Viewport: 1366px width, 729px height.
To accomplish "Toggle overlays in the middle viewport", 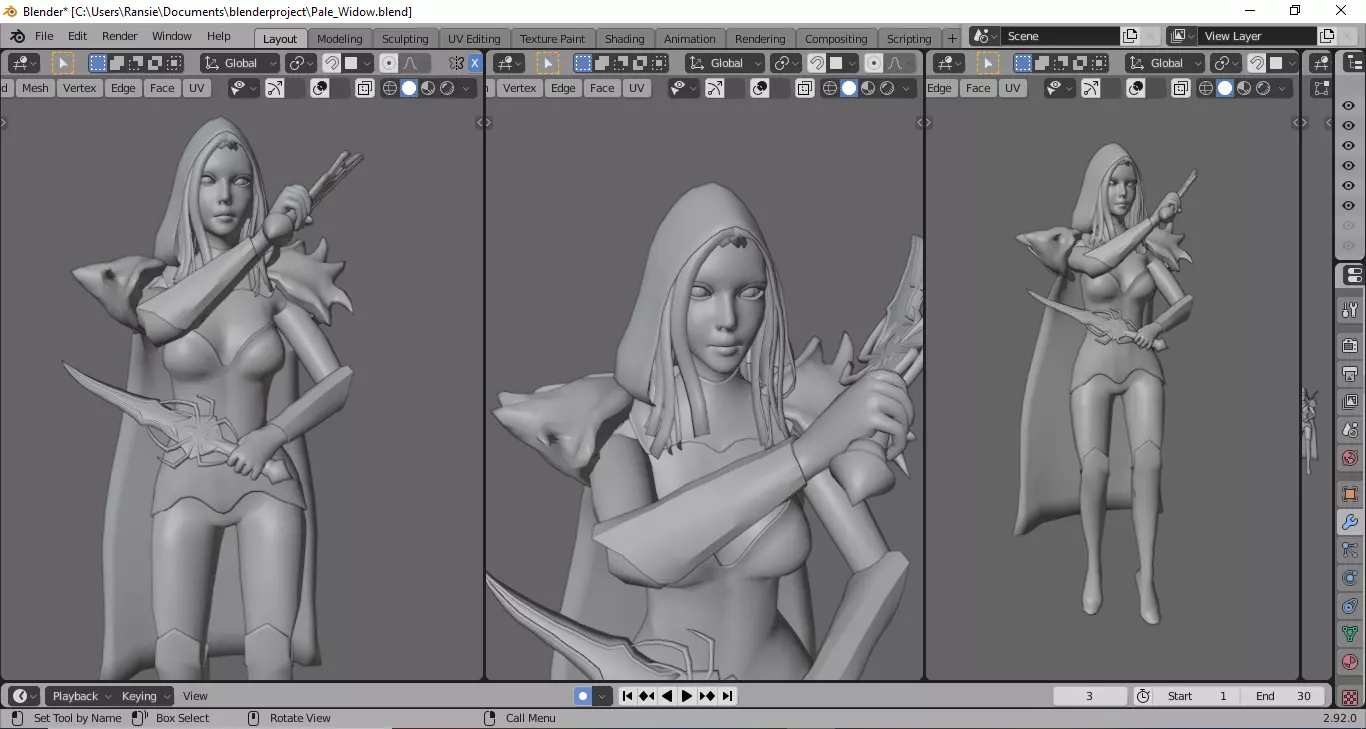I will (x=760, y=88).
